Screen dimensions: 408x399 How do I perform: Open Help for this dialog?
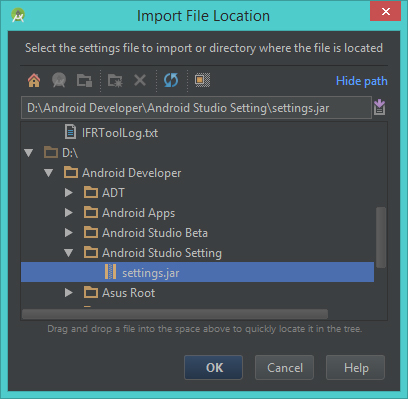[356, 367]
